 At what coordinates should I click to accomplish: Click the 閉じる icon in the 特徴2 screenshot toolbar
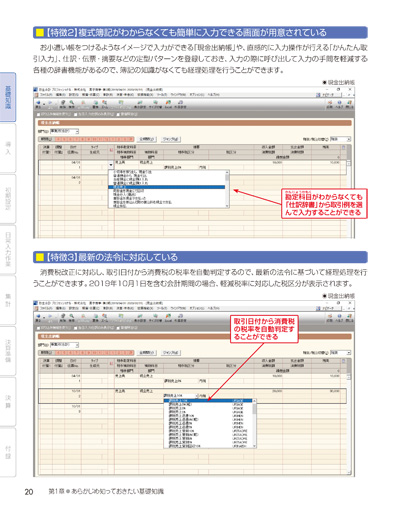point(349,104)
